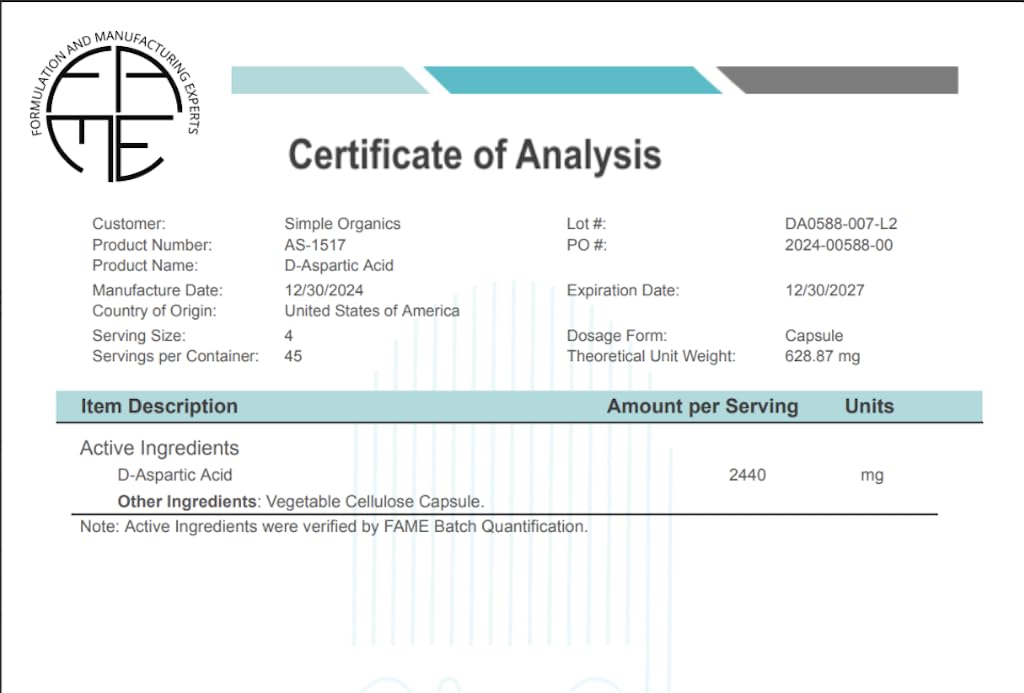Click the expiration date 12/30/2027
The width and height of the screenshot is (1024, 693).
[x=825, y=290]
